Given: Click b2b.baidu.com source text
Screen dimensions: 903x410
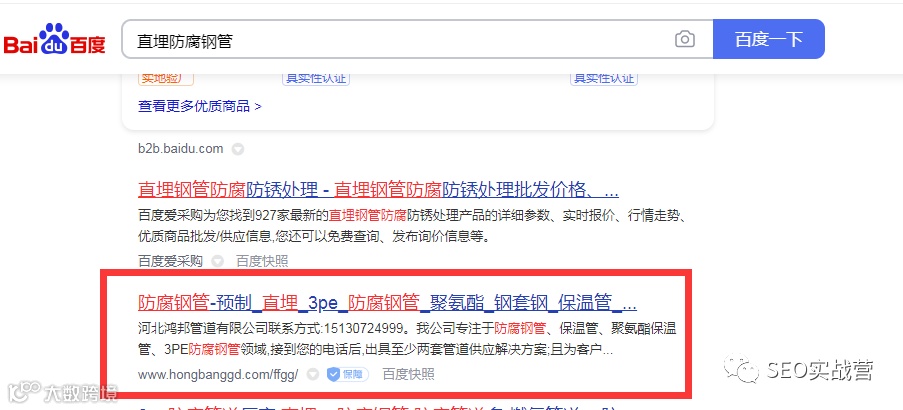Looking at the screenshot, I should [180, 149].
